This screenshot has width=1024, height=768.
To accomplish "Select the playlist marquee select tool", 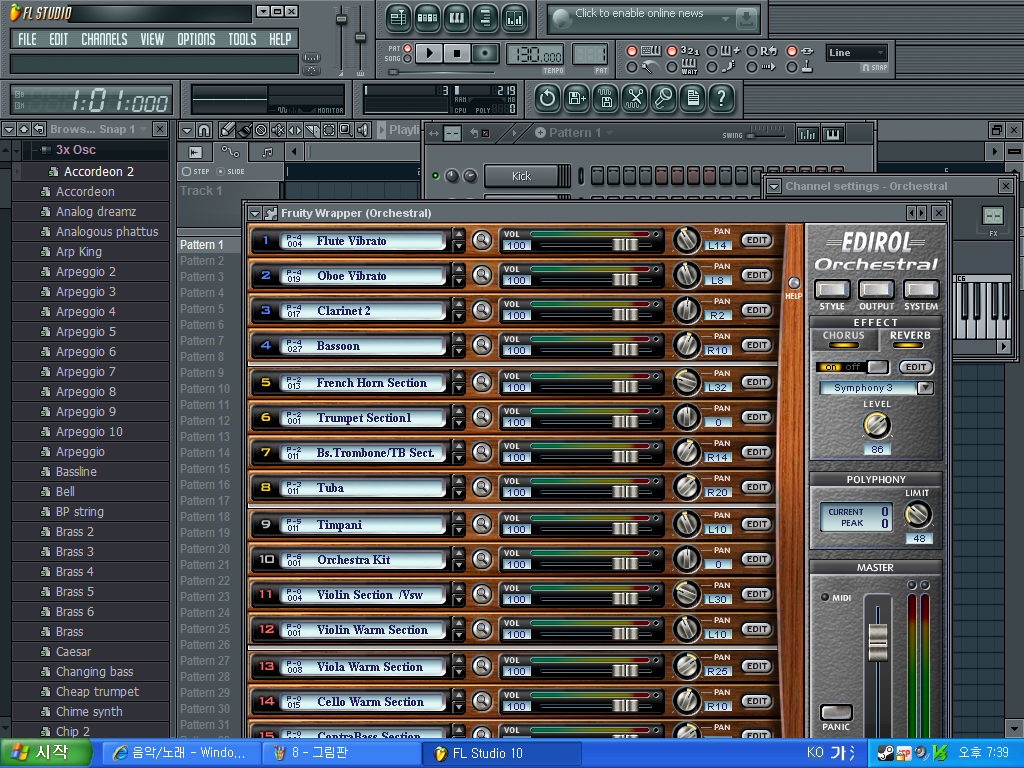I will (x=329, y=130).
